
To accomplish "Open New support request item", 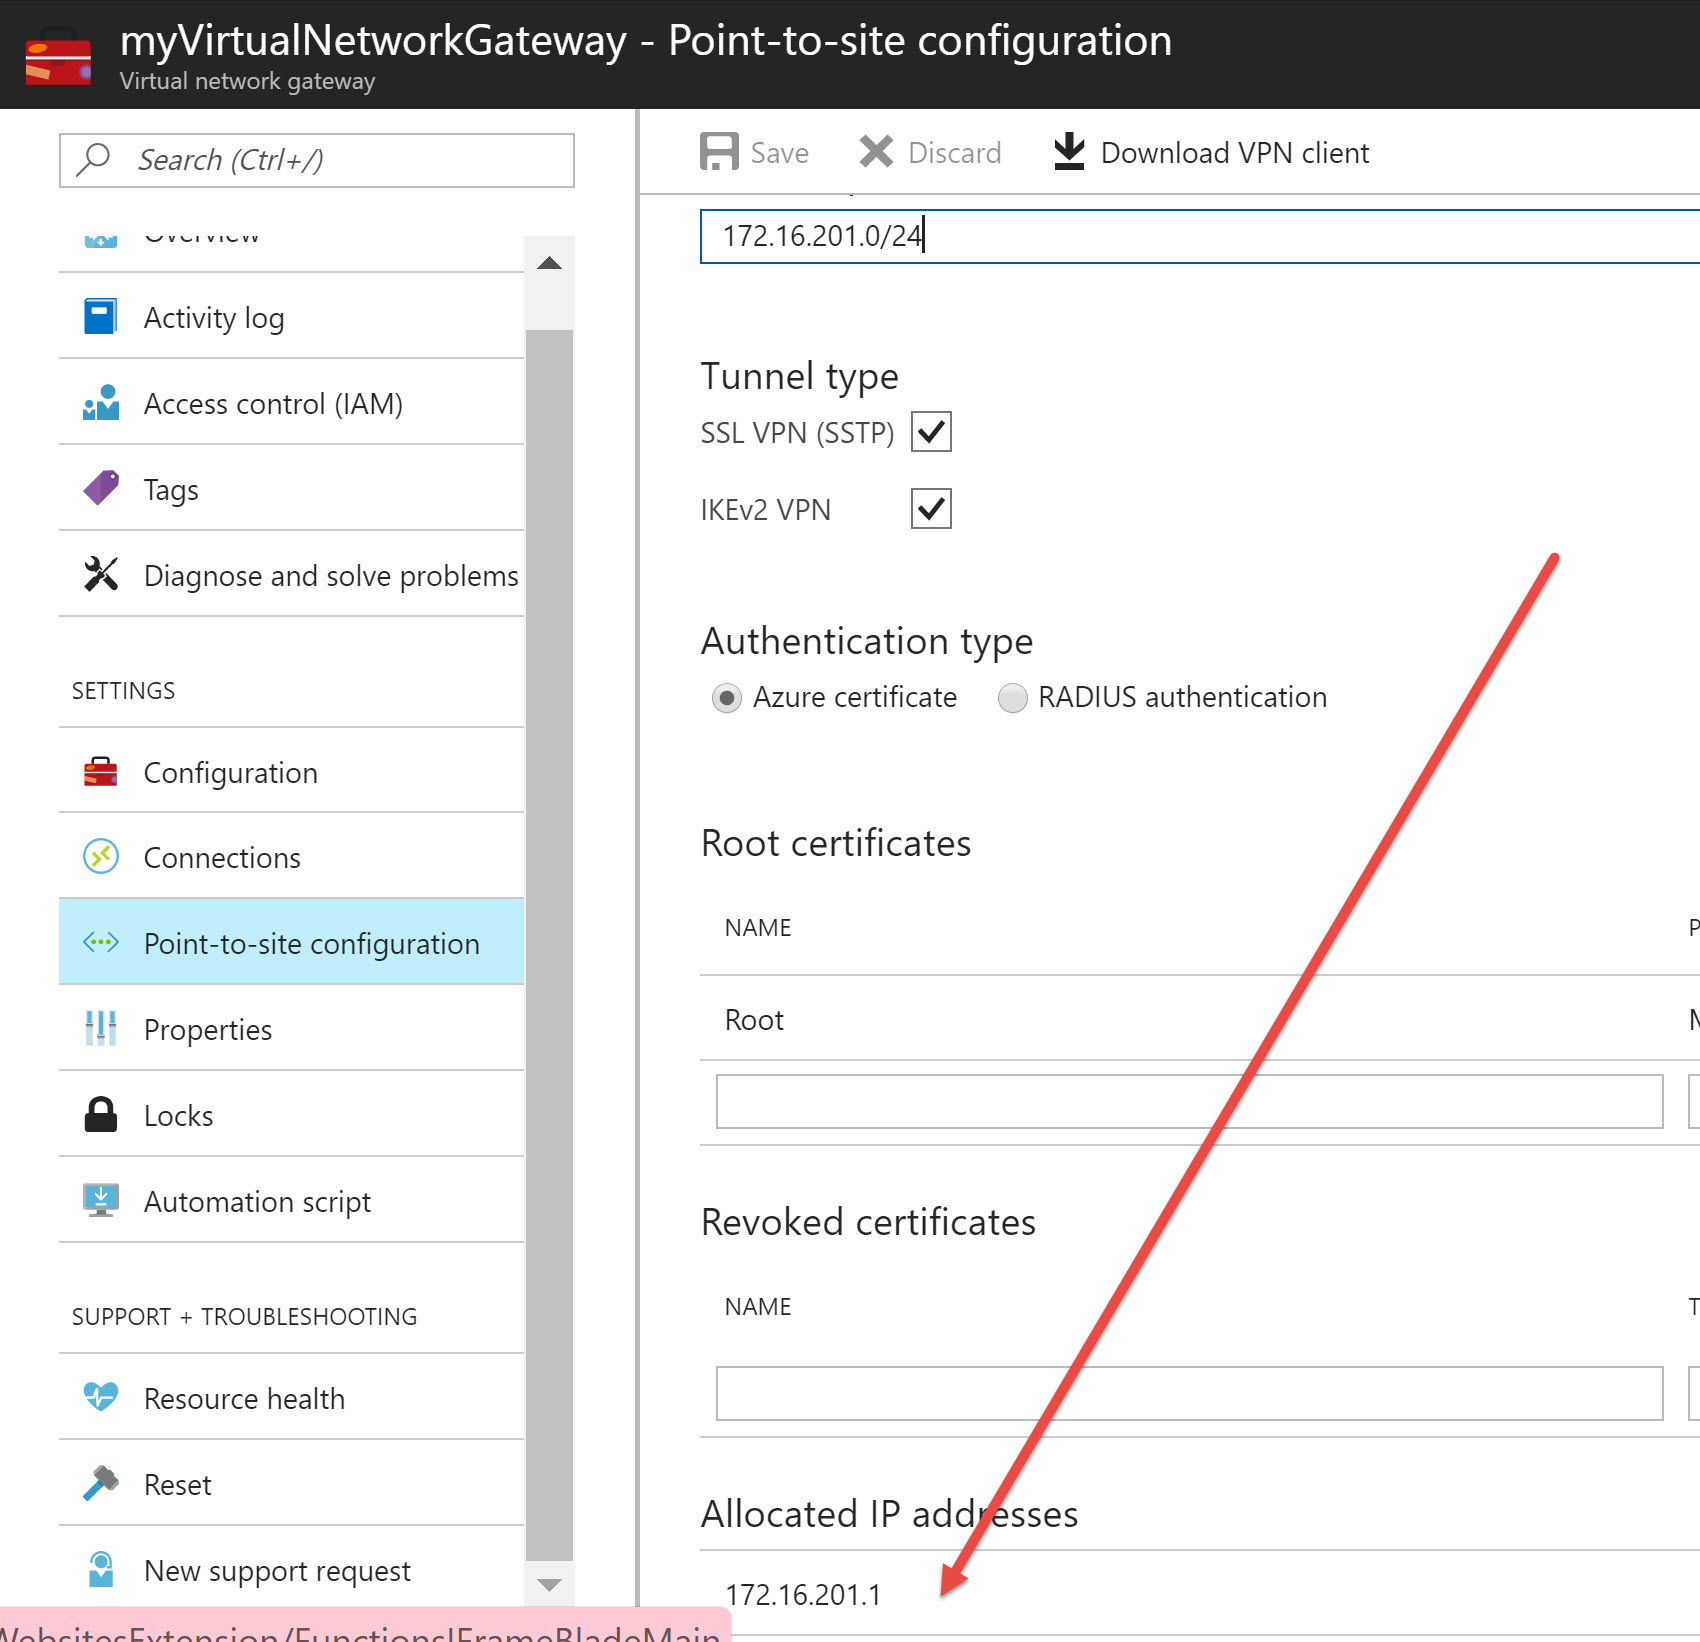I will (x=291, y=1569).
